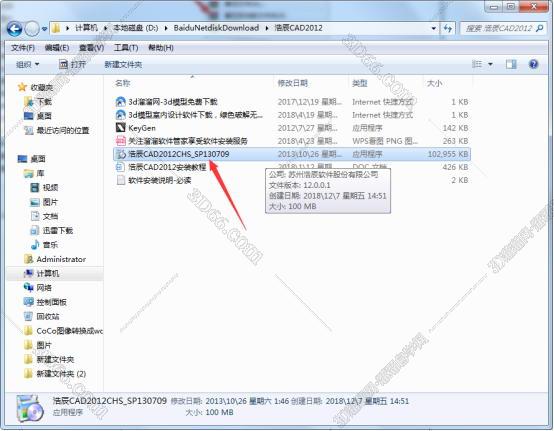The image size is (554, 431).
Task: Select 软件安装说明-必读 text file icon
Action: [120, 180]
